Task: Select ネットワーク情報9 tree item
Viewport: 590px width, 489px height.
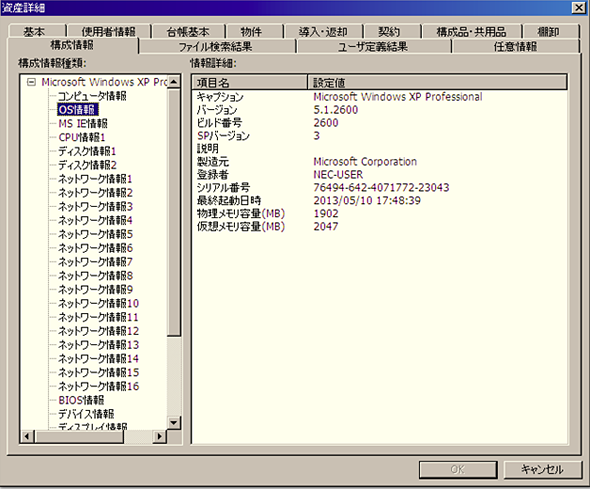Action: point(95,289)
